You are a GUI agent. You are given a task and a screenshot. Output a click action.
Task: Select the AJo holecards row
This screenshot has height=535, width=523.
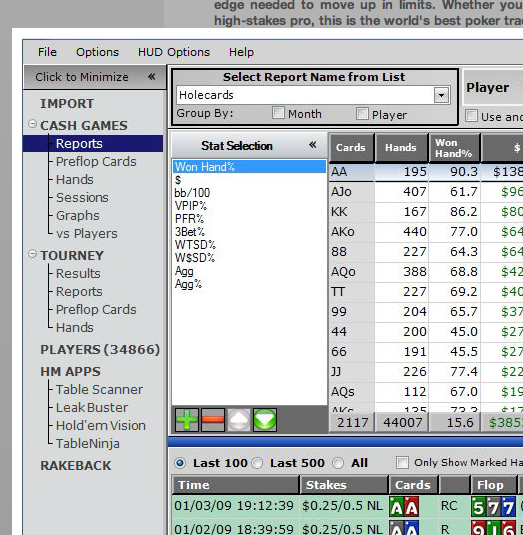(426, 192)
